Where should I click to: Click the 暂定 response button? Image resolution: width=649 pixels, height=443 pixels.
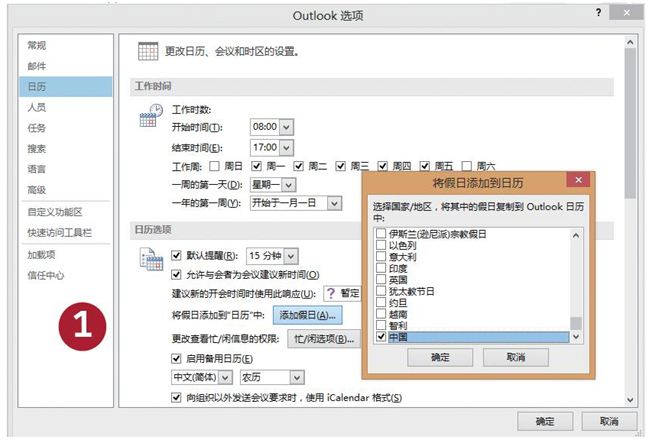pos(342,294)
